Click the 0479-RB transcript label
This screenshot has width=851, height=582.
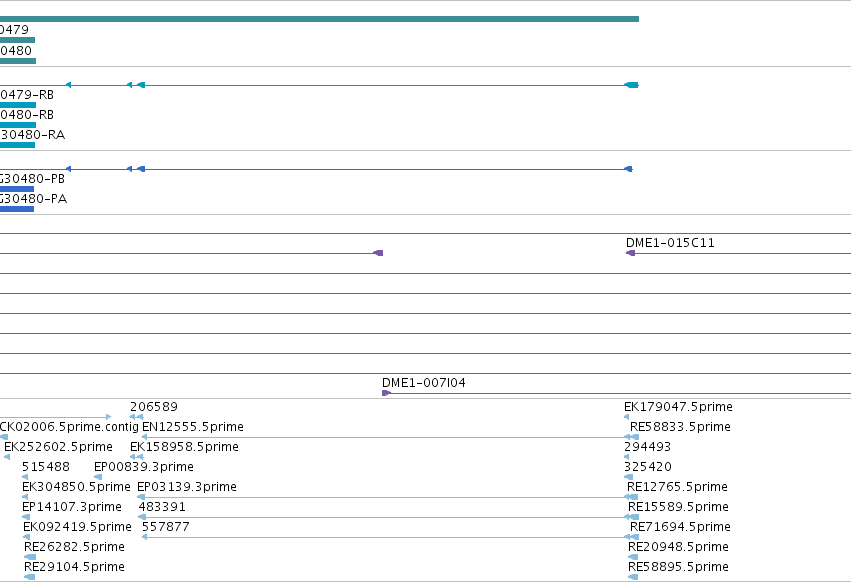point(27,95)
